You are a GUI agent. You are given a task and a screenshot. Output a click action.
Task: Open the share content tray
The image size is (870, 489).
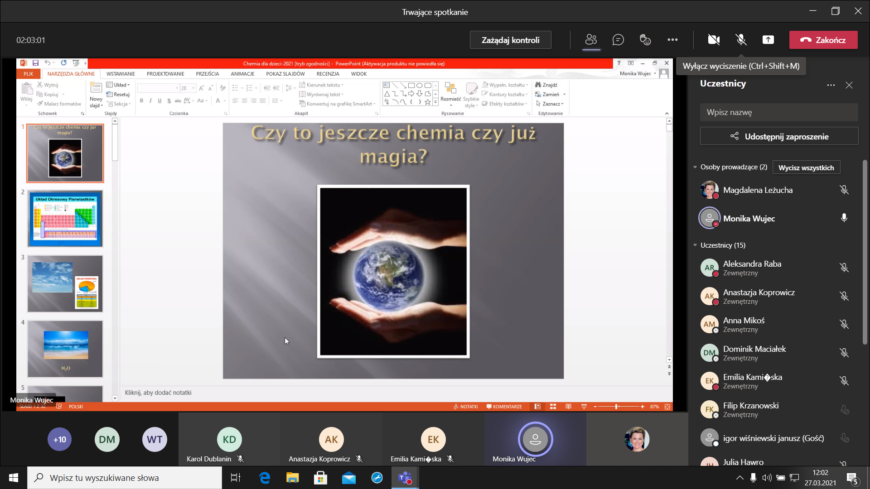(768, 39)
